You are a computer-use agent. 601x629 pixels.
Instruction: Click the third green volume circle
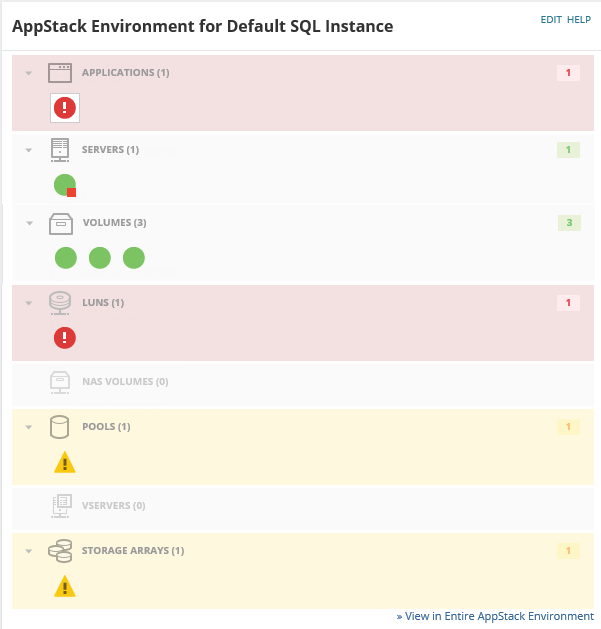(134, 258)
